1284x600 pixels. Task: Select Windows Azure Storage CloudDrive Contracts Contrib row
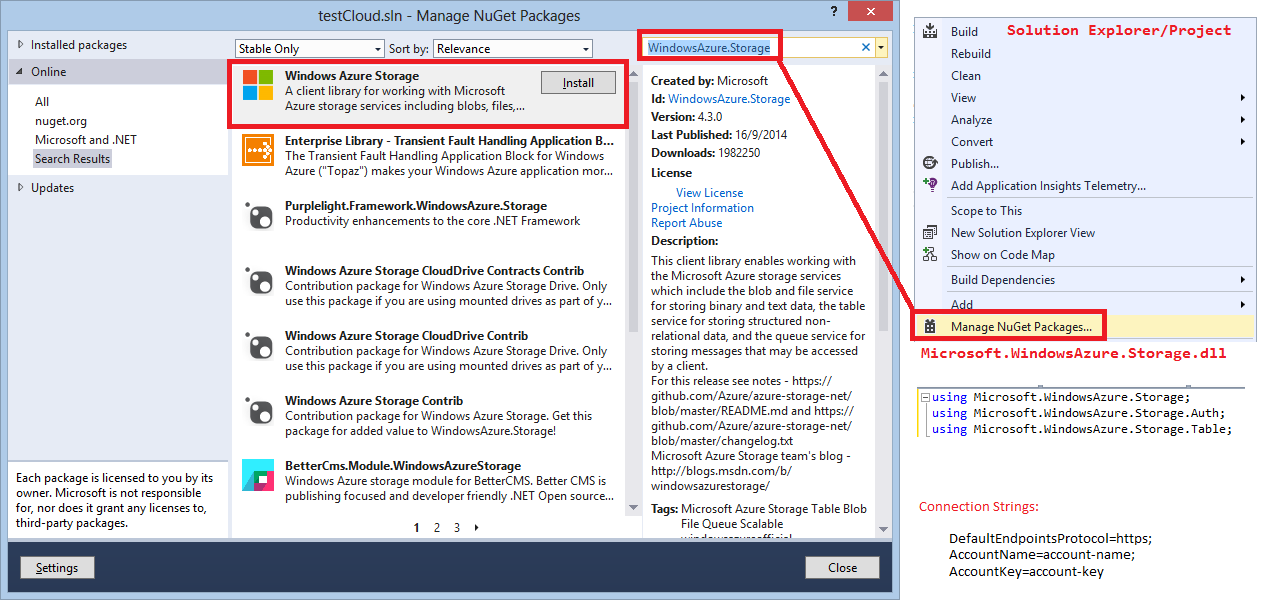431,286
